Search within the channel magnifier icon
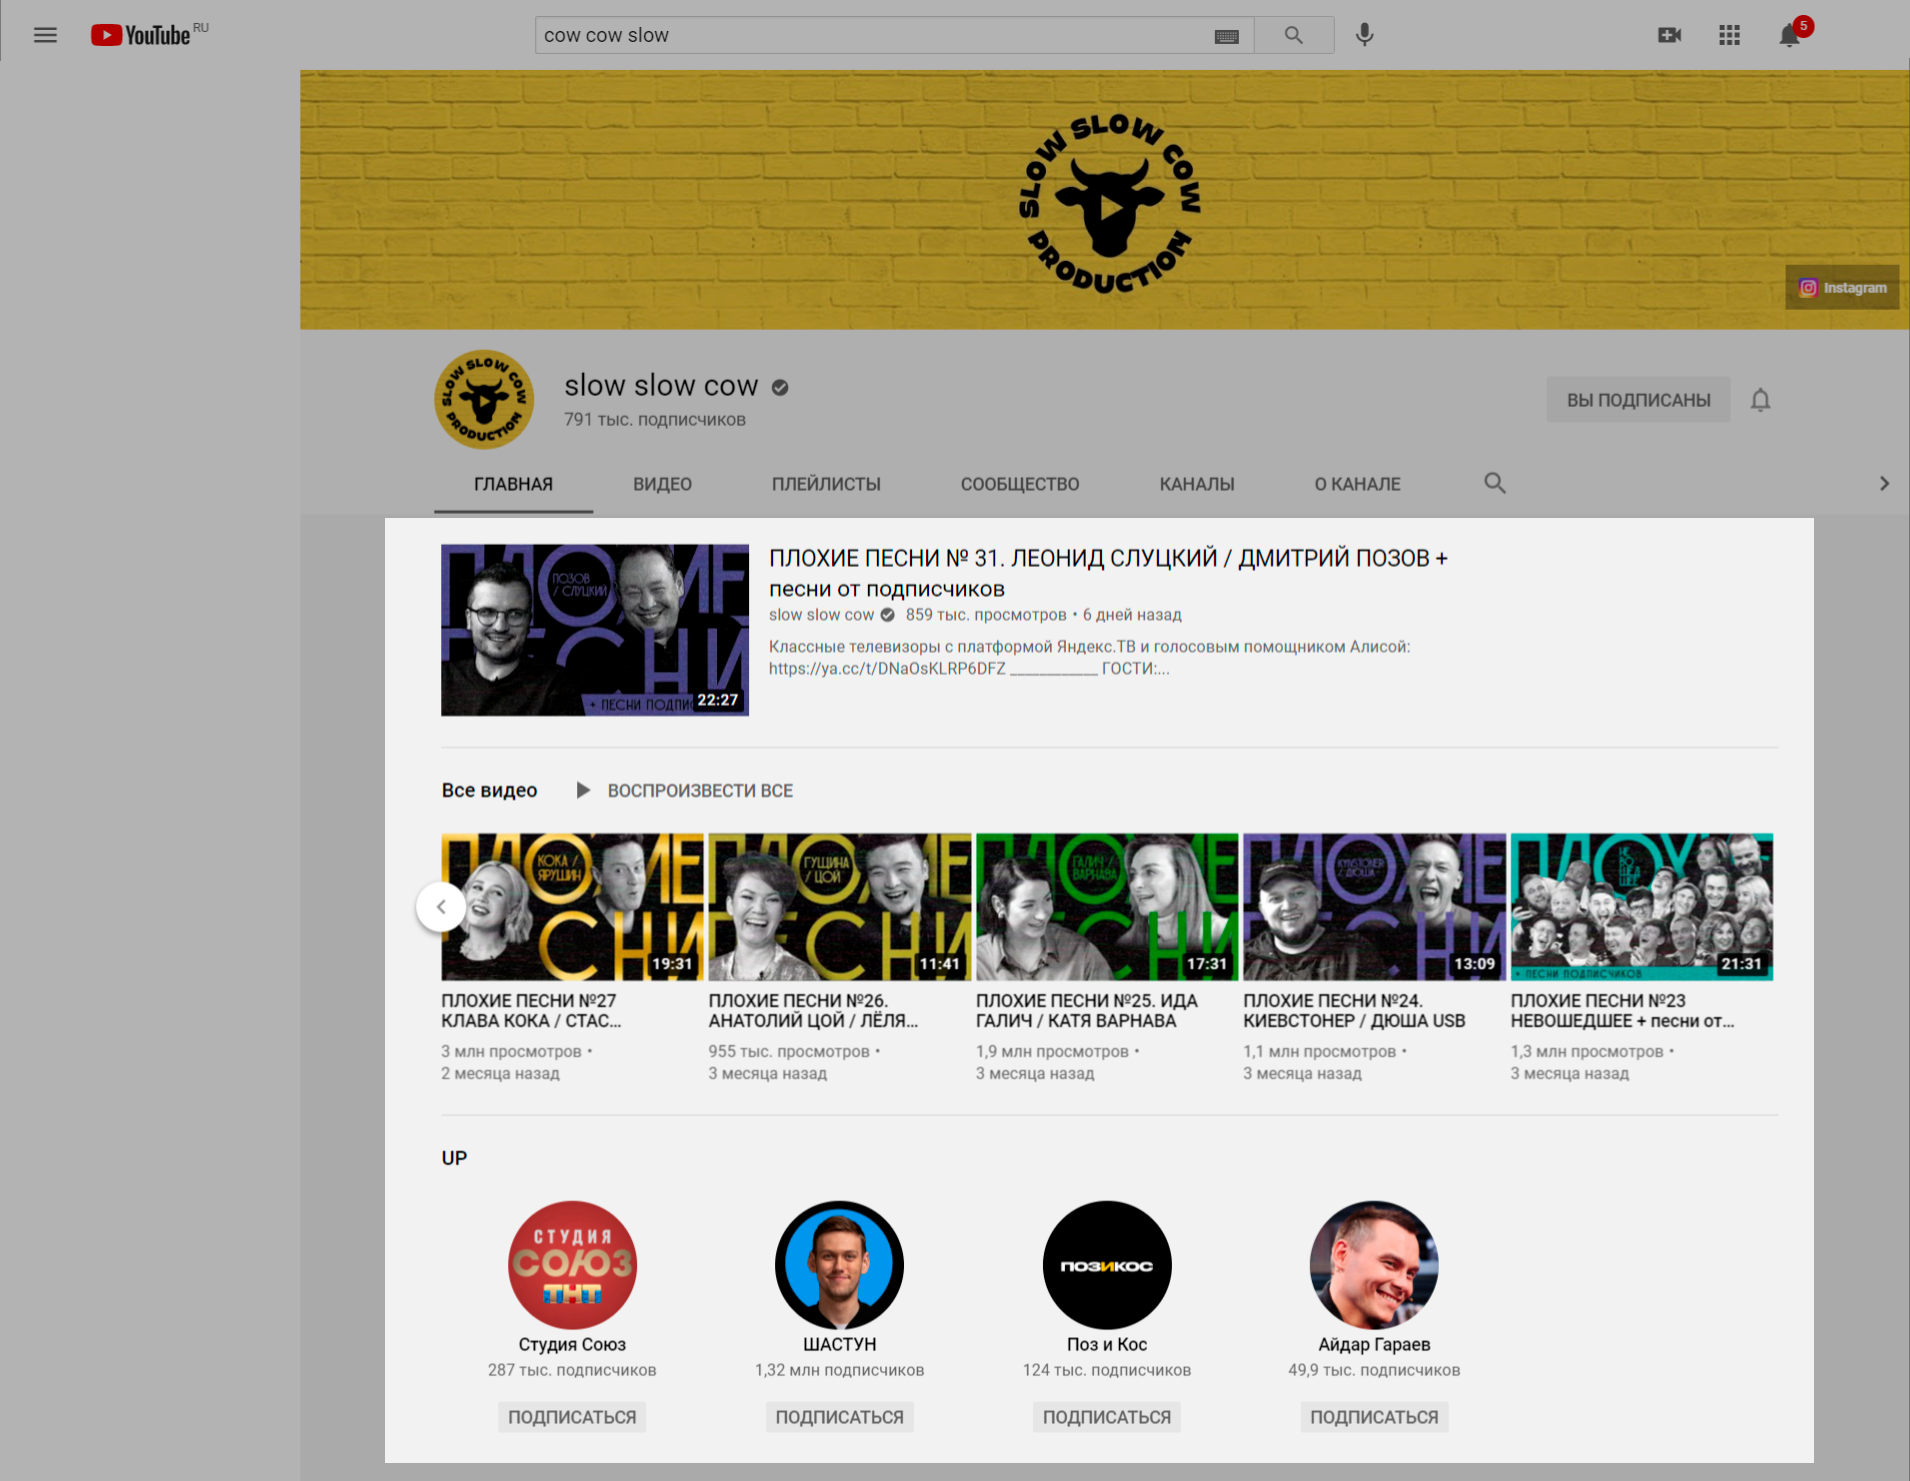Image resolution: width=1910 pixels, height=1481 pixels. click(1494, 483)
